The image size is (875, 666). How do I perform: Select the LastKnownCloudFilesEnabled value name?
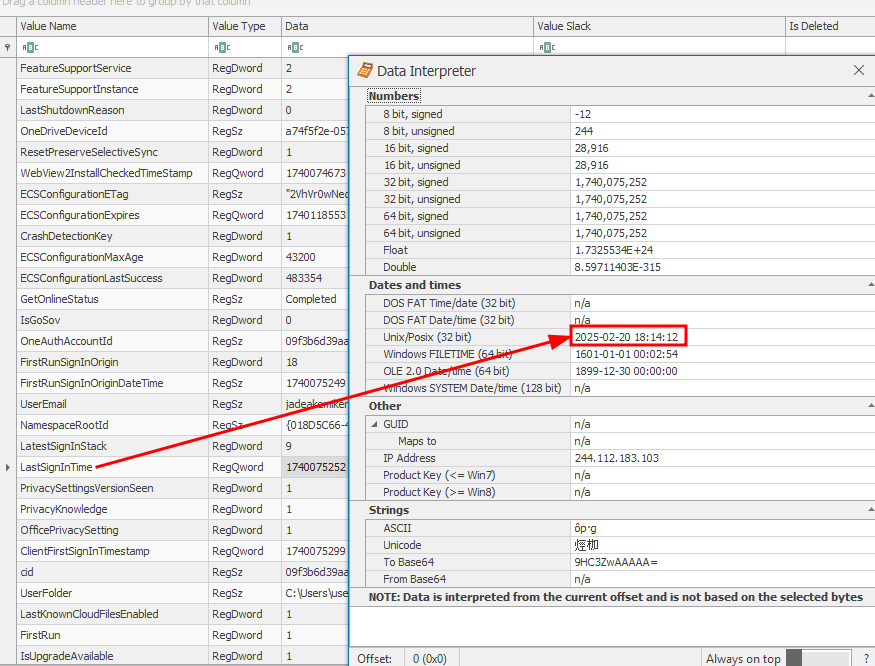[x=89, y=614]
